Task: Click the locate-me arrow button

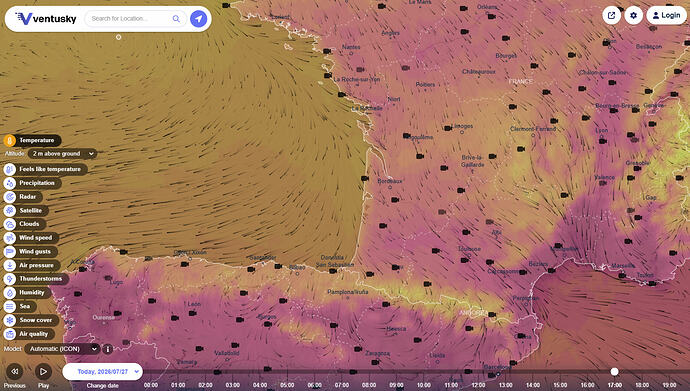Action: 198,18
